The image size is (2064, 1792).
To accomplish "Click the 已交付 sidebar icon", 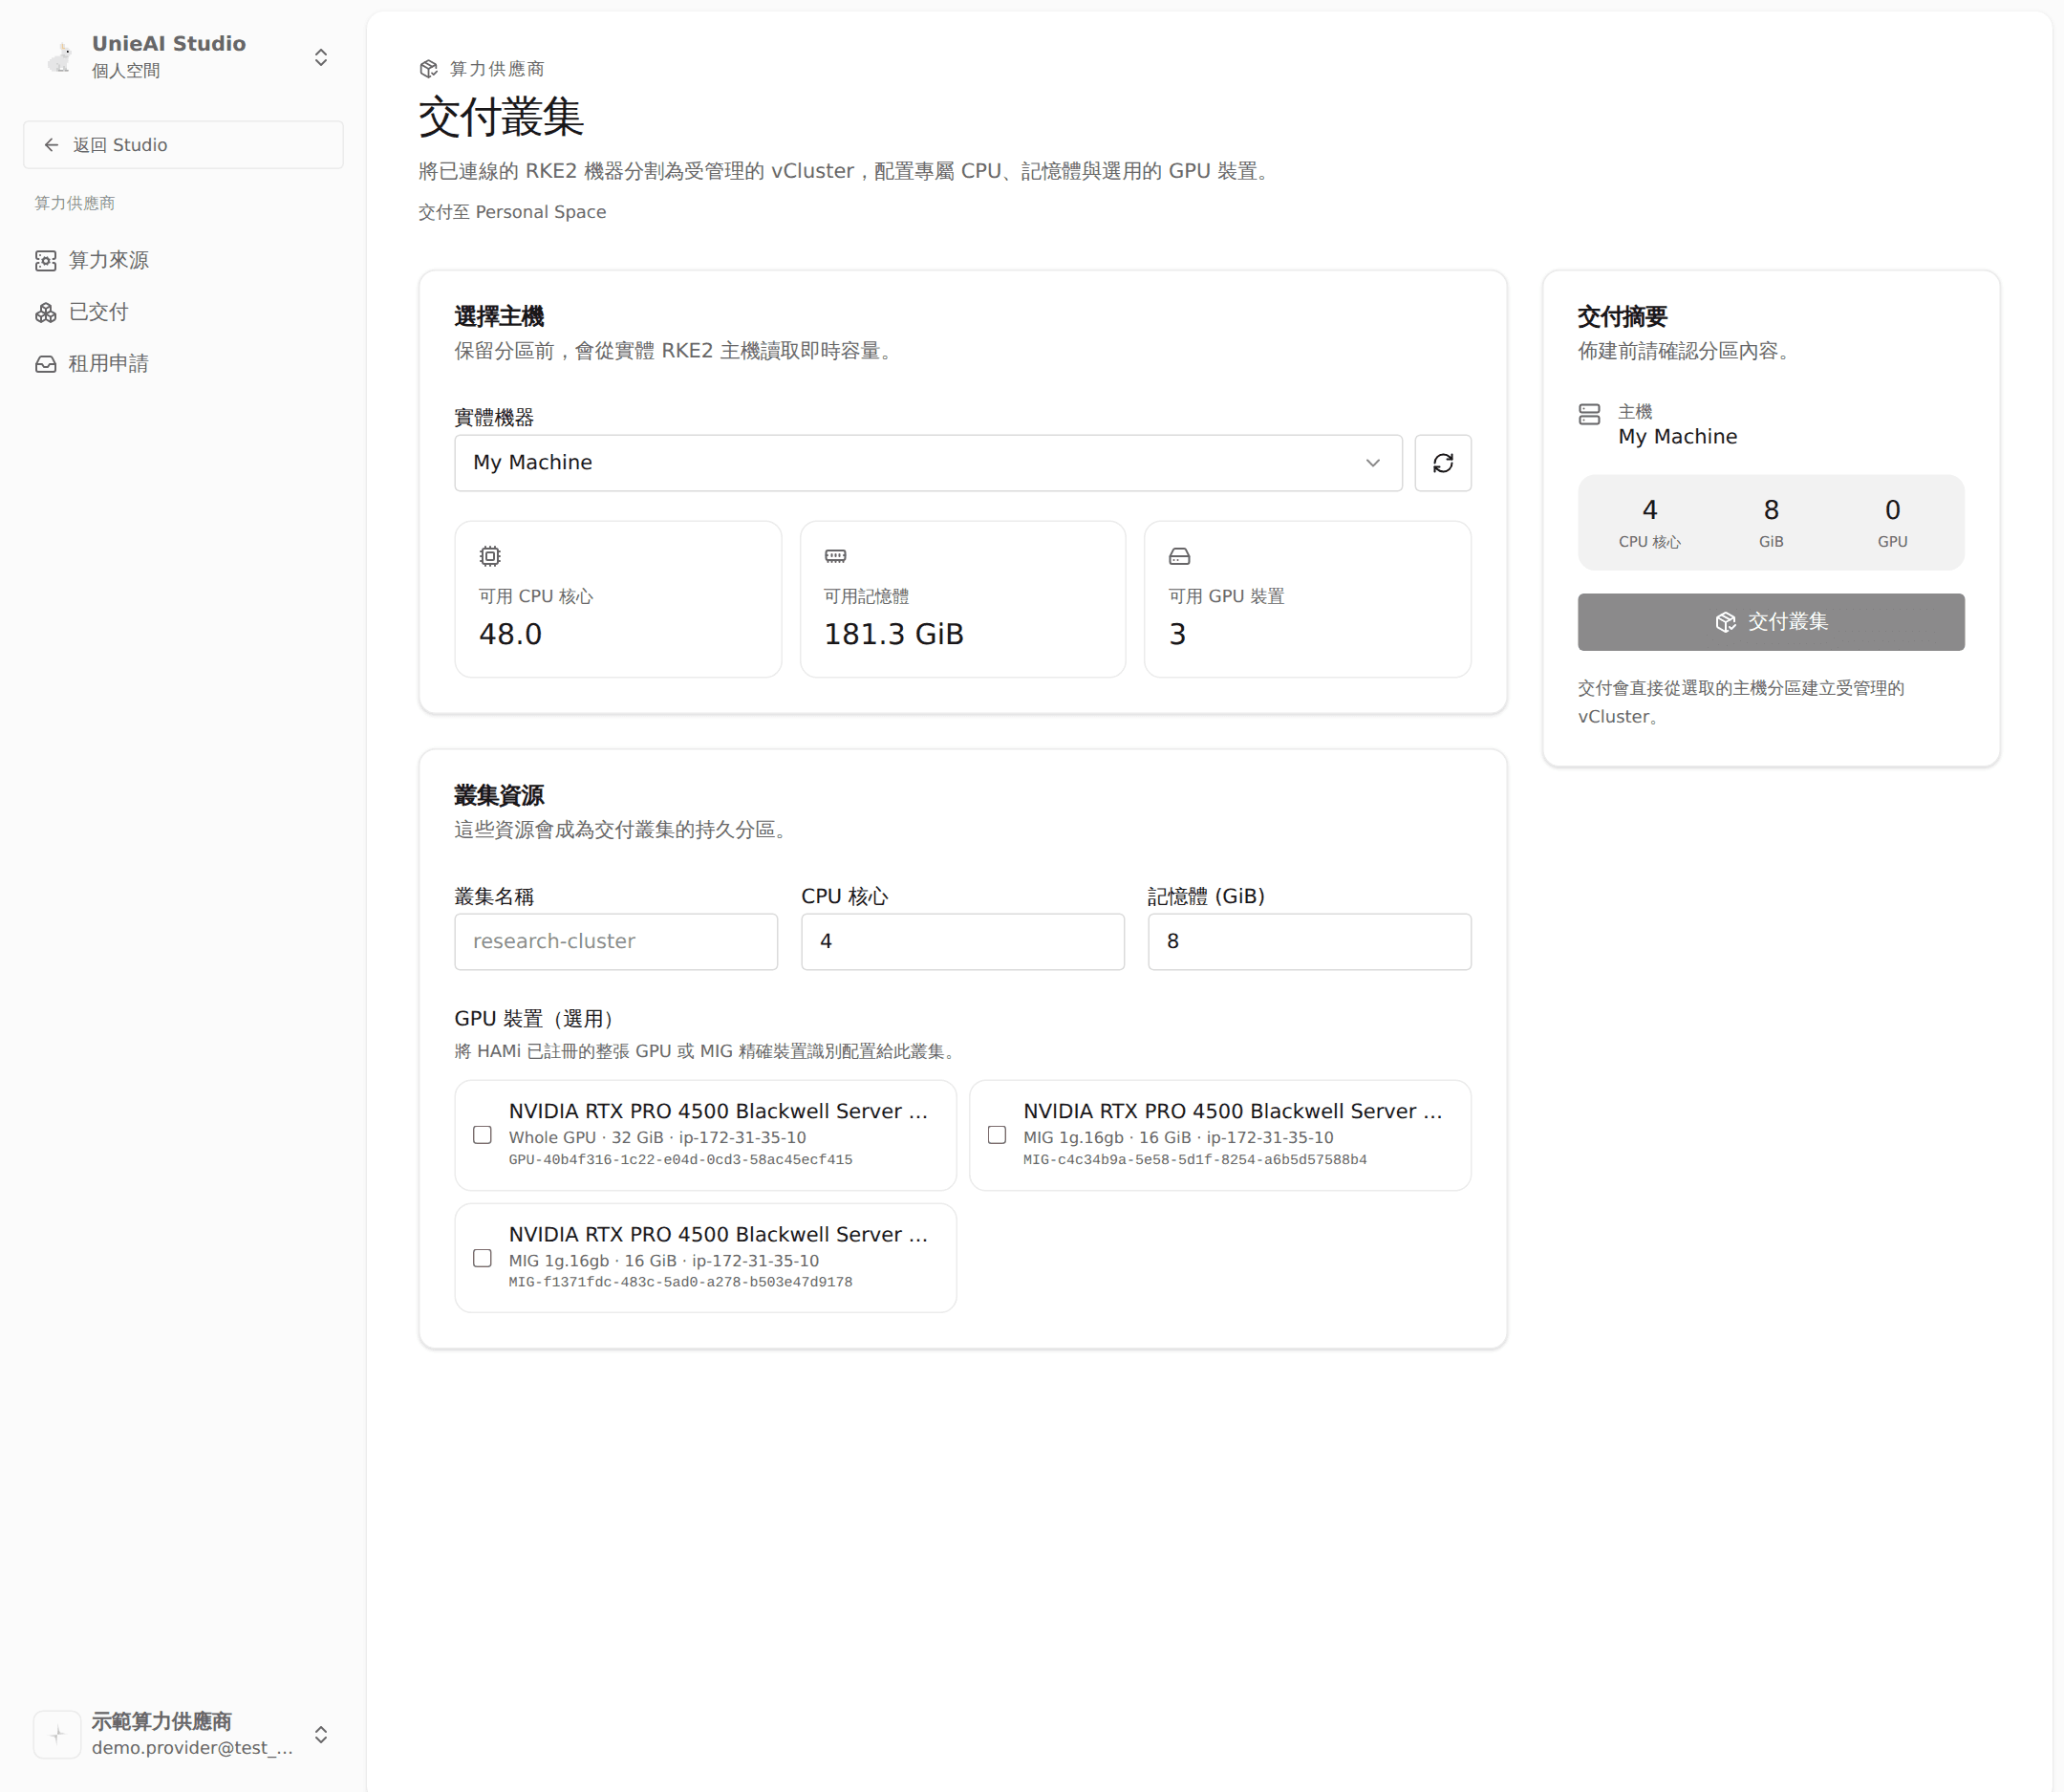I will [46, 313].
